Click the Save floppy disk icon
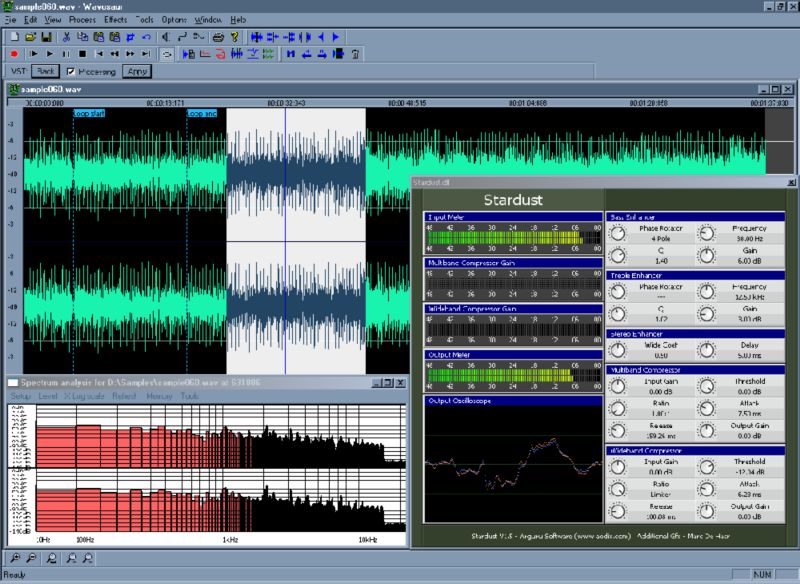The image size is (800, 584). tap(46, 37)
